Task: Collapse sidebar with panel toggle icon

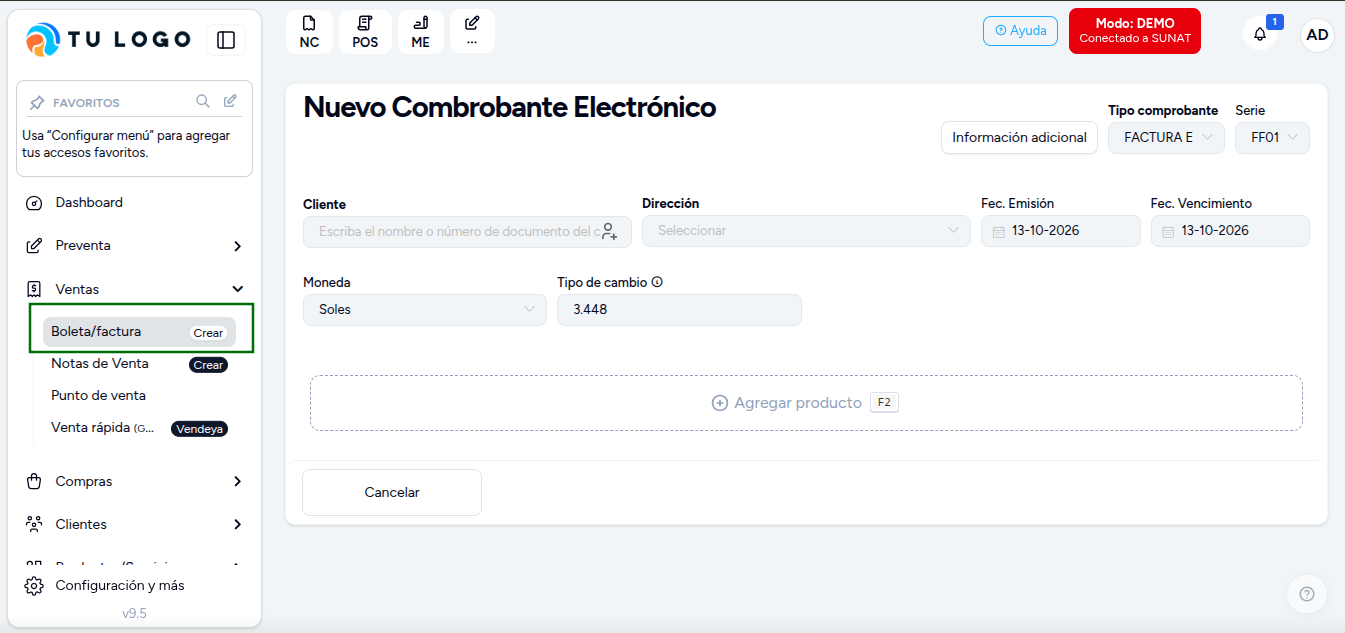Action: pos(226,40)
